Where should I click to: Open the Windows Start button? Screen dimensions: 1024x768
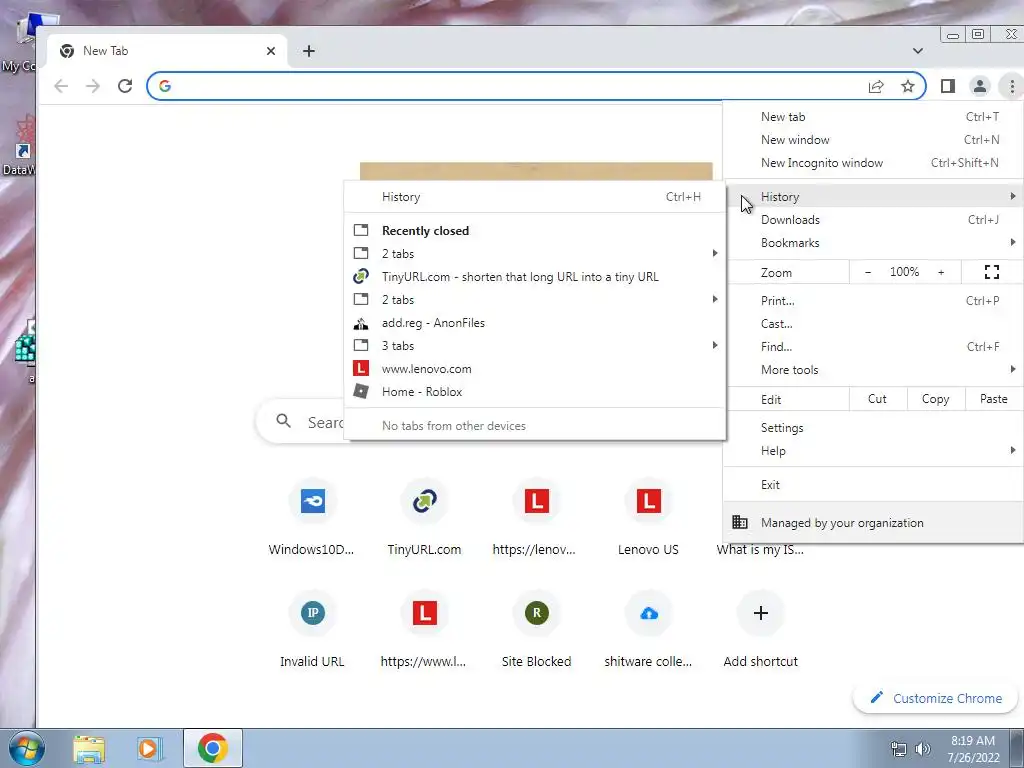pyautogui.click(x=26, y=748)
